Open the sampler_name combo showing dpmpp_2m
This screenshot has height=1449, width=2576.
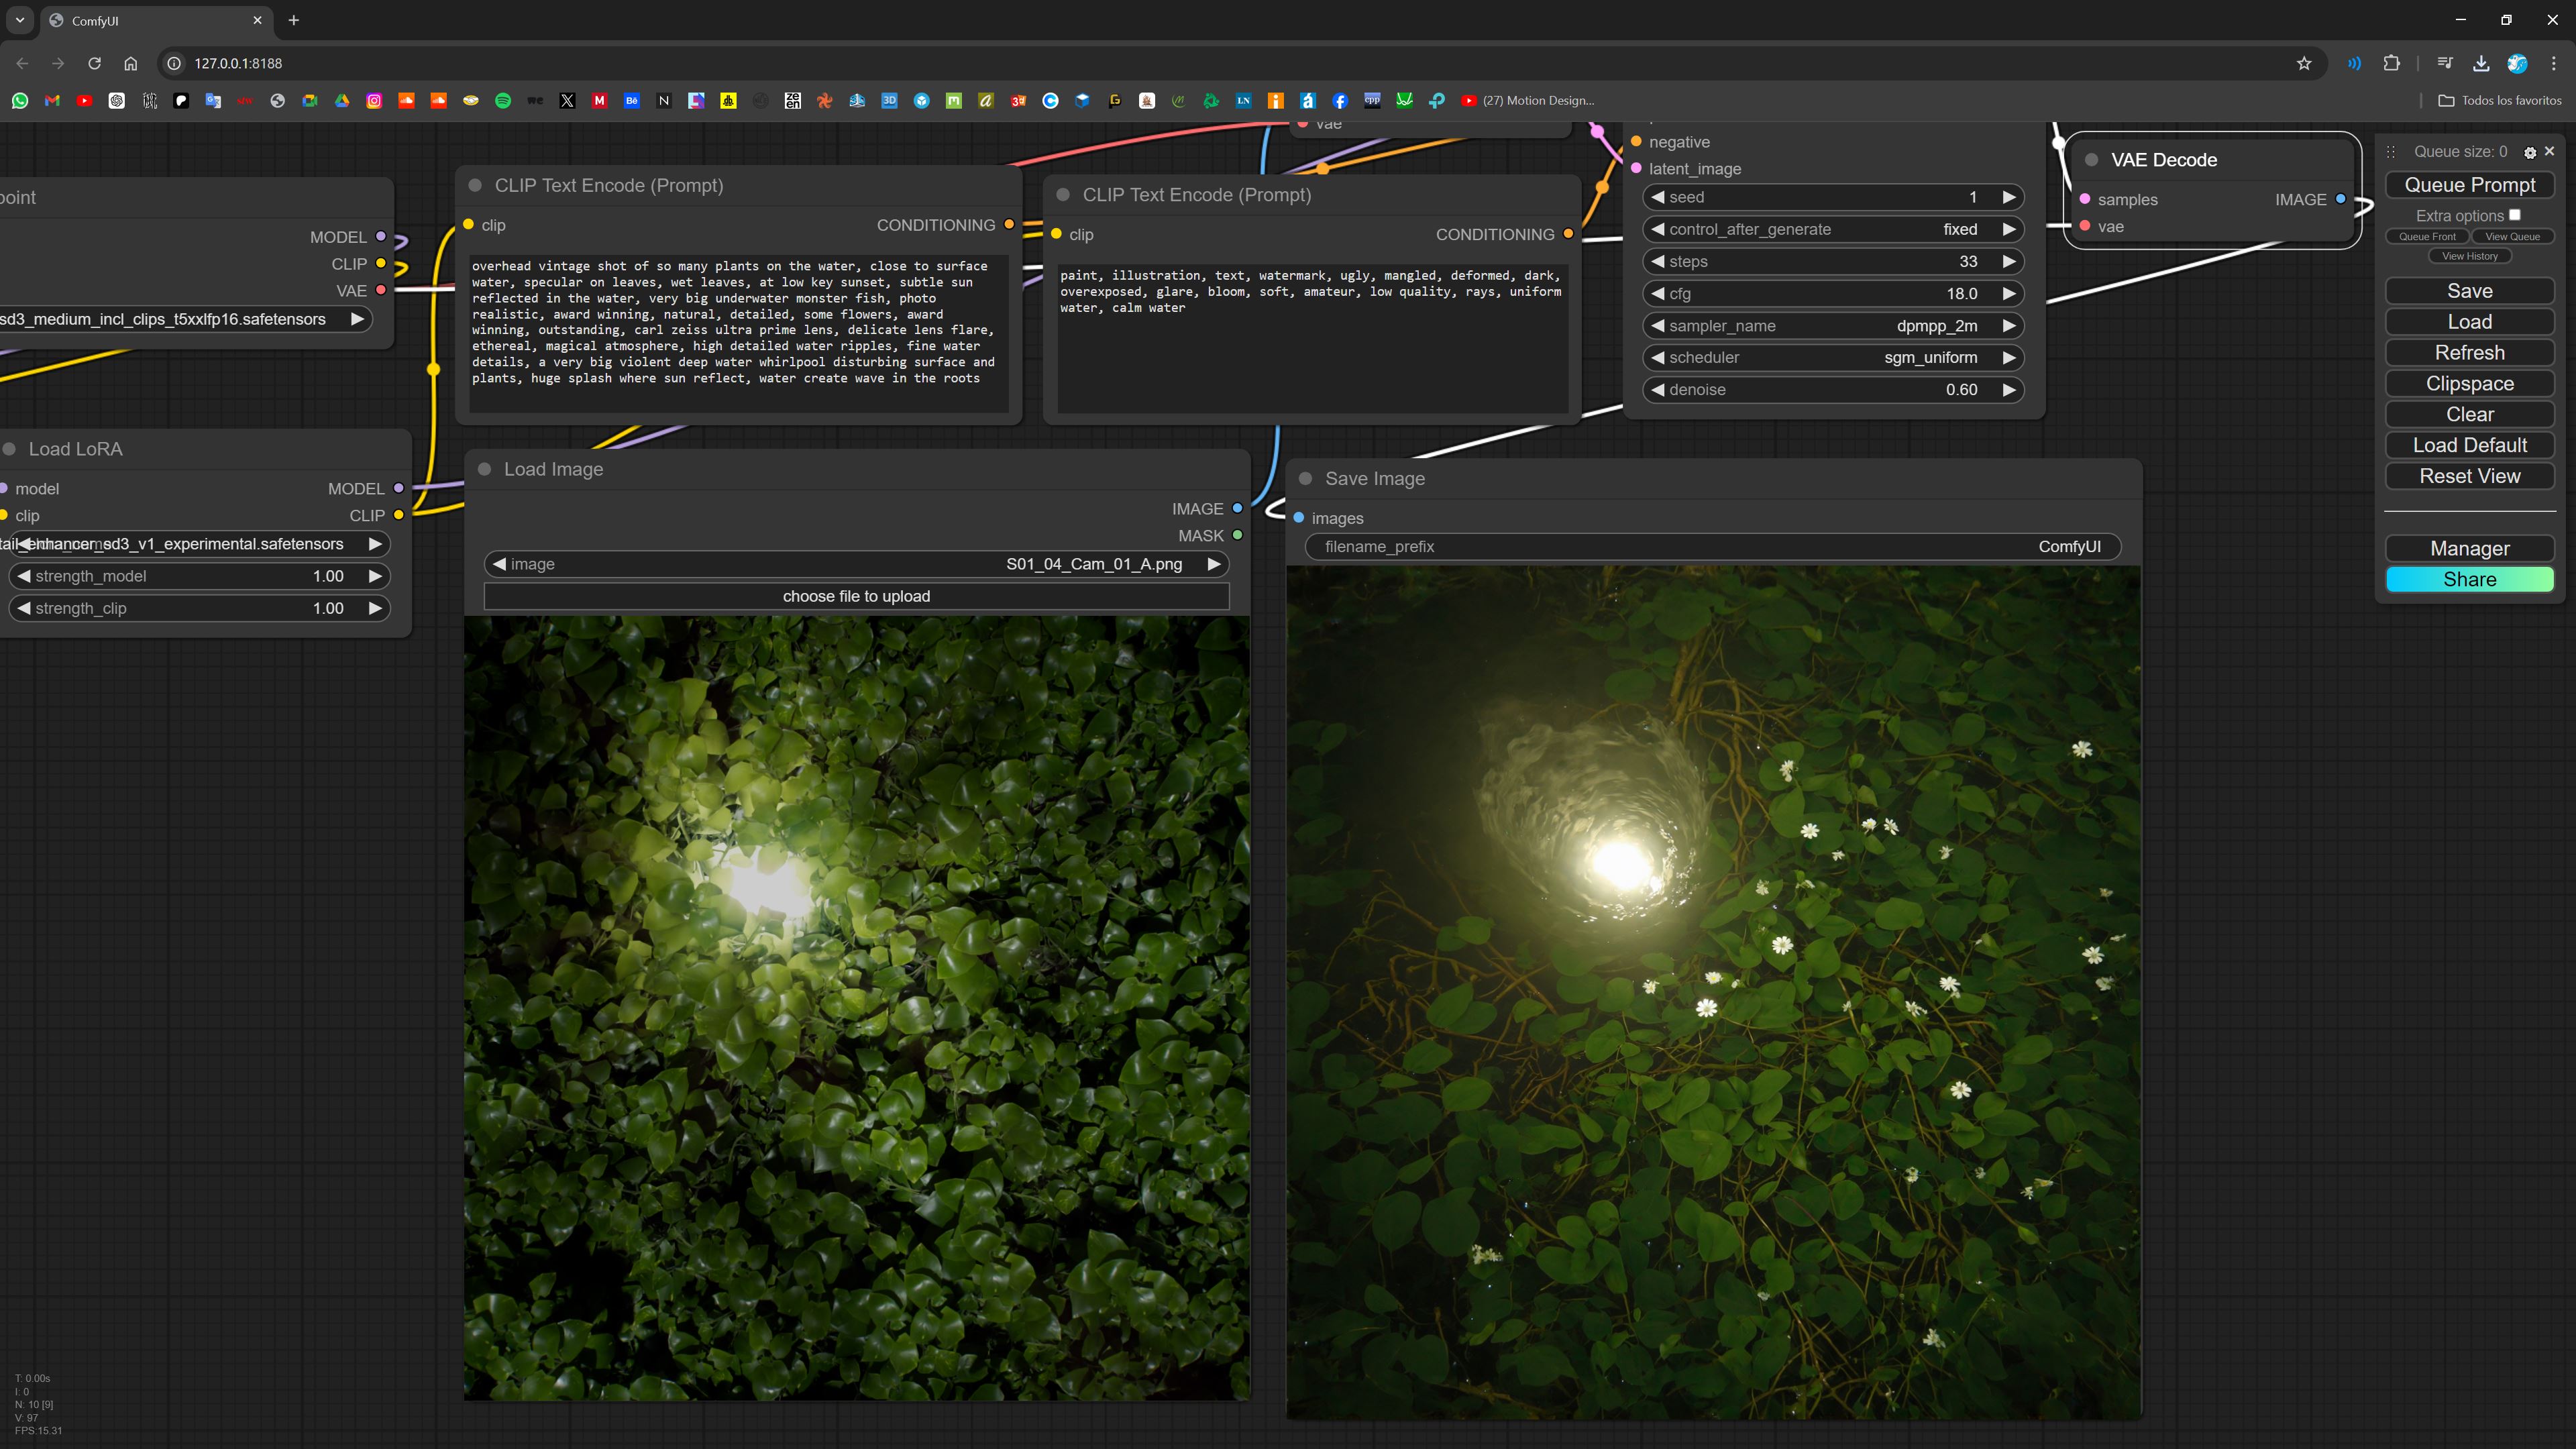point(1833,326)
